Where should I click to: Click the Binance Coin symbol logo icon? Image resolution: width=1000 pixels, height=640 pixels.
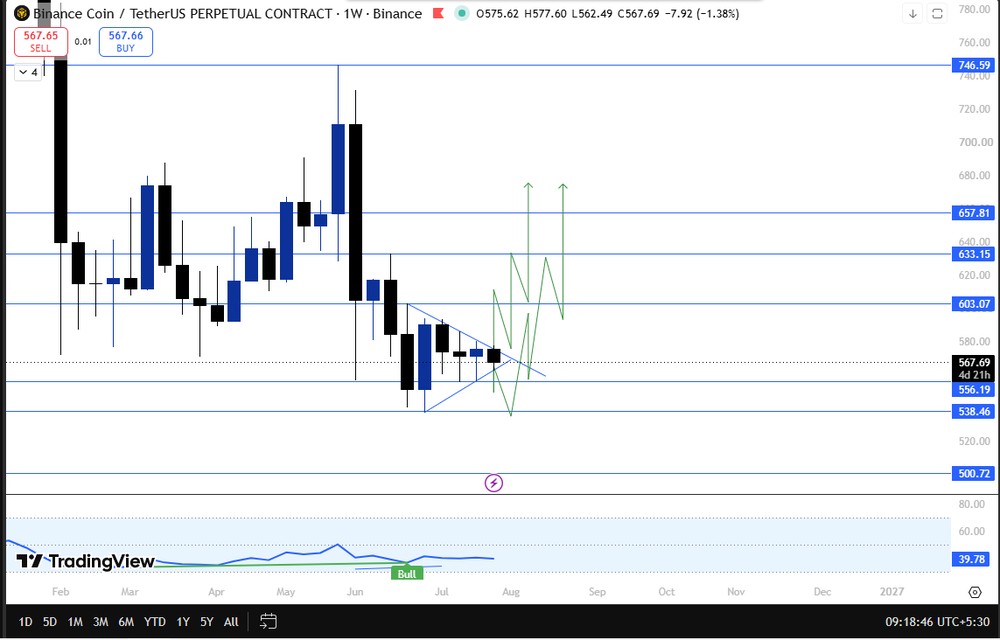22,13
